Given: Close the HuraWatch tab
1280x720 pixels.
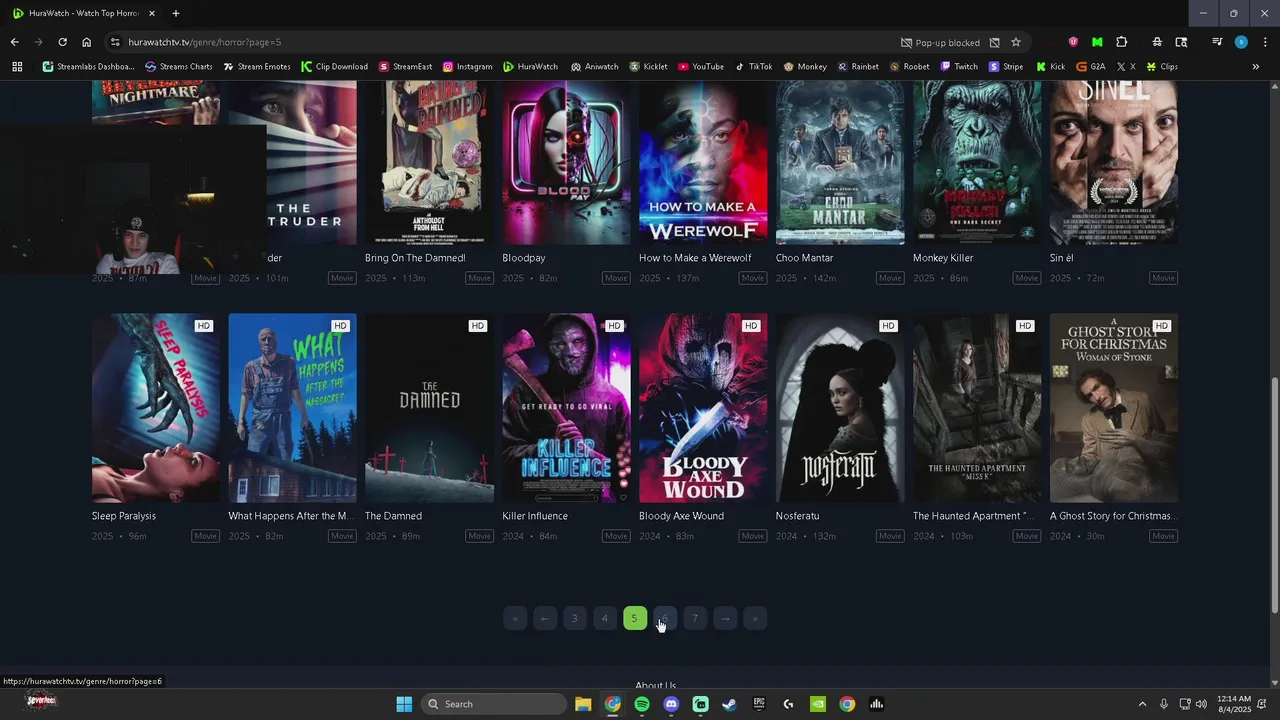Looking at the screenshot, I should [152, 14].
